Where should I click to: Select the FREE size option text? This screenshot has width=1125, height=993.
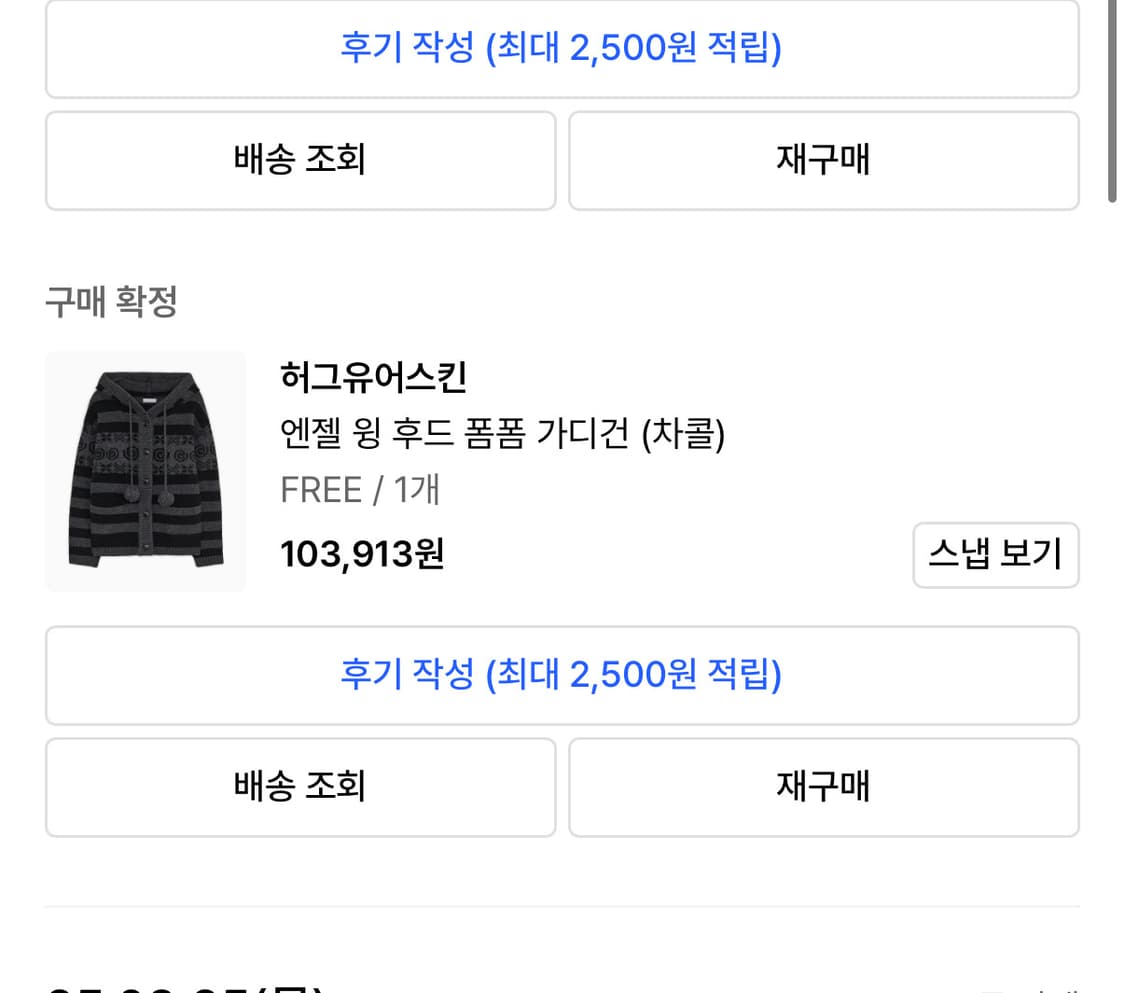pyautogui.click(x=321, y=491)
